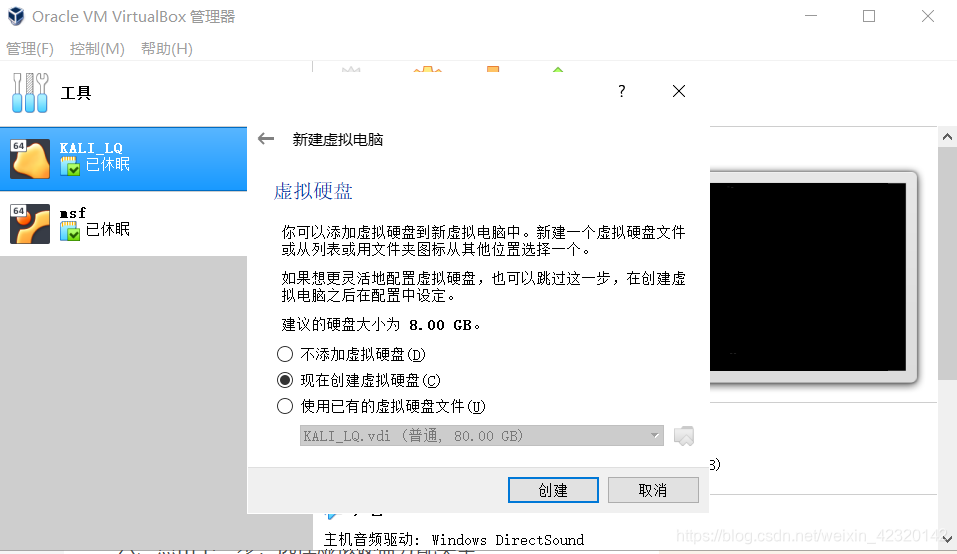This screenshot has width=957, height=554.
Task: Click the KALI_LQ saved-state icon
Action: pos(70,166)
